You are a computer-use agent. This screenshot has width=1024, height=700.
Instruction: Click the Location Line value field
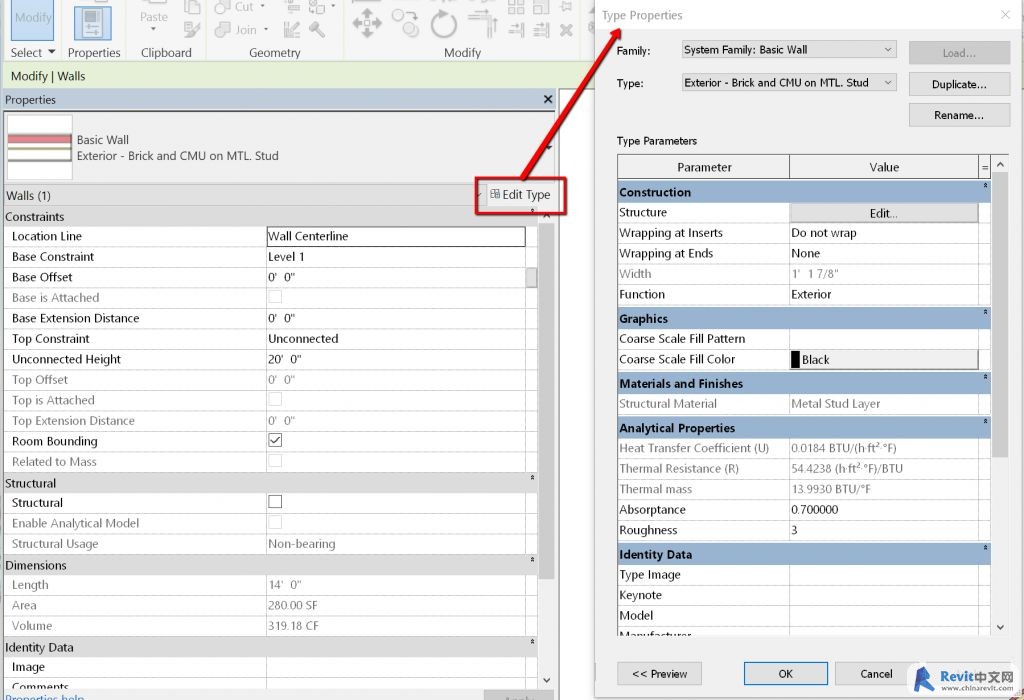tap(396, 236)
